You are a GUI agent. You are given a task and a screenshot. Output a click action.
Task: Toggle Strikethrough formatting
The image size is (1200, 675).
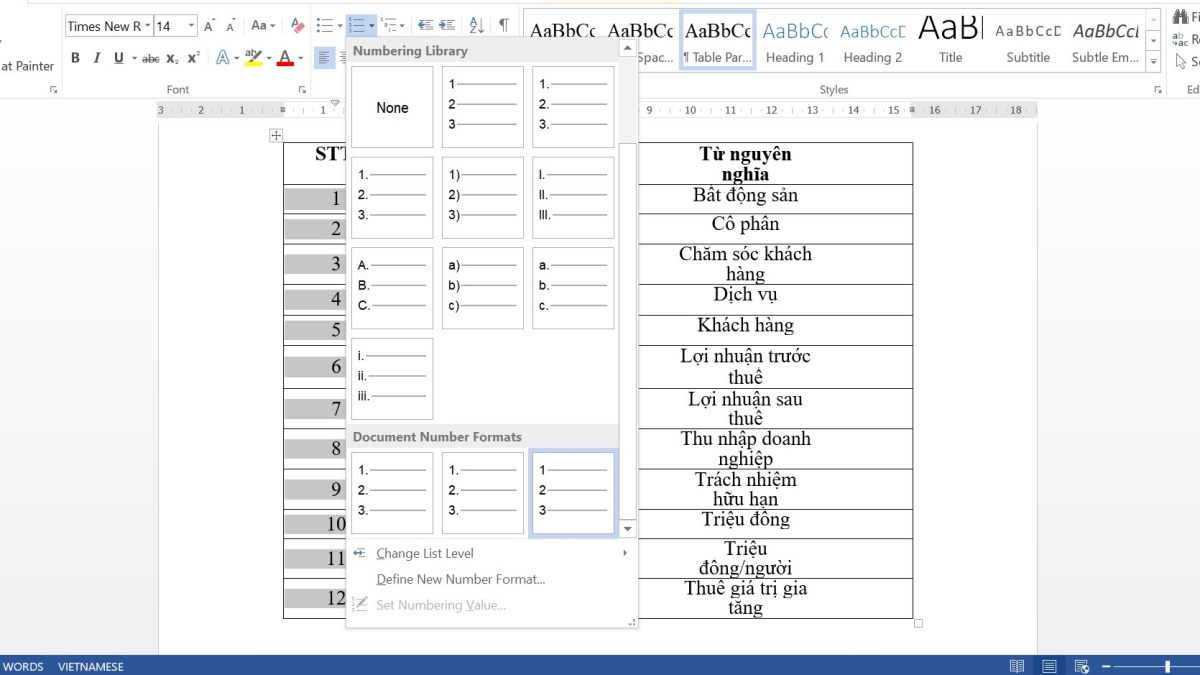click(150, 58)
